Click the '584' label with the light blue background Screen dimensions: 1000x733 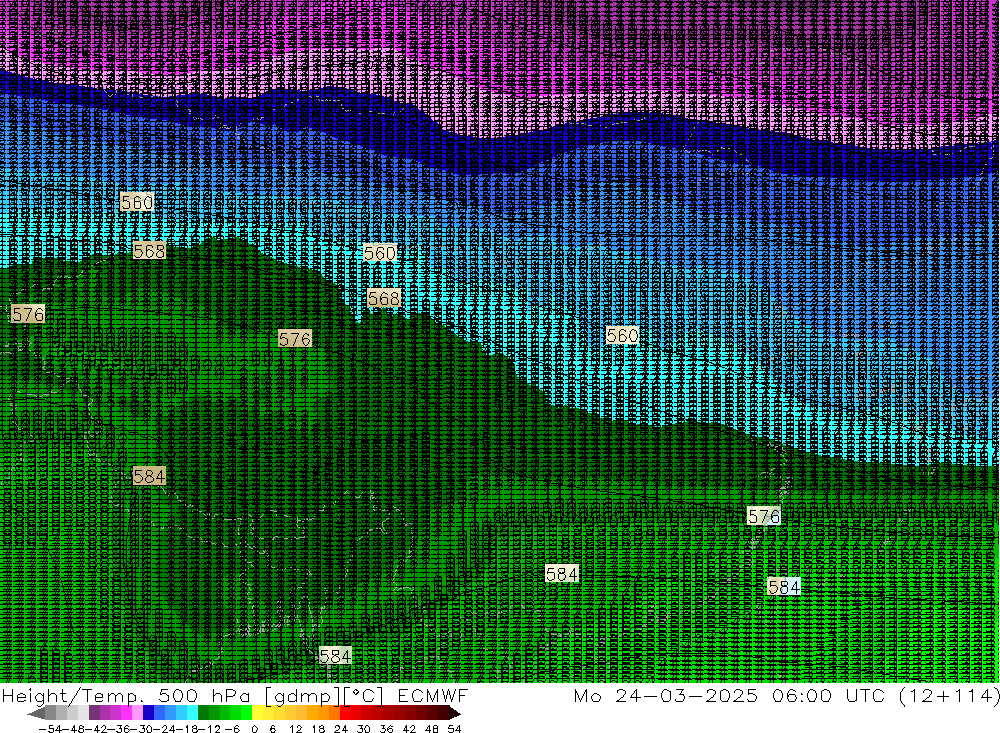pos(784,586)
